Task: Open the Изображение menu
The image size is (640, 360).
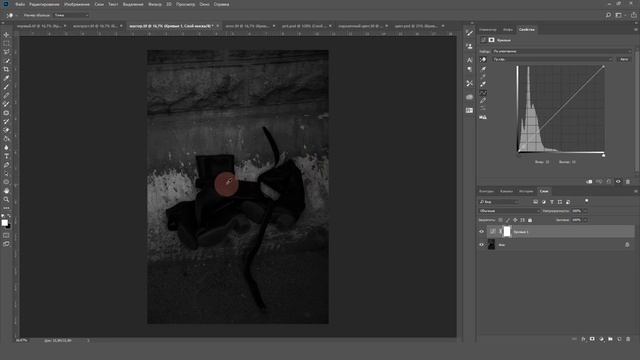Action: click(77, 4)
